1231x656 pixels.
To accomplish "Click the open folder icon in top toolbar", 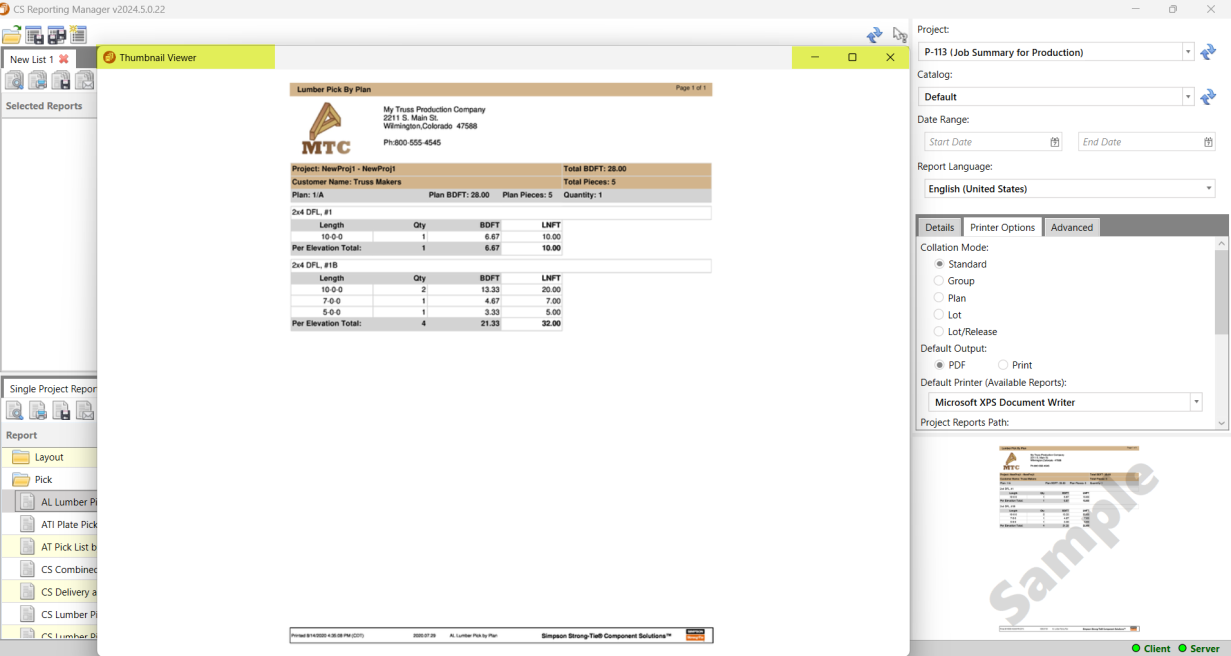I will click(x=11, y=36).
